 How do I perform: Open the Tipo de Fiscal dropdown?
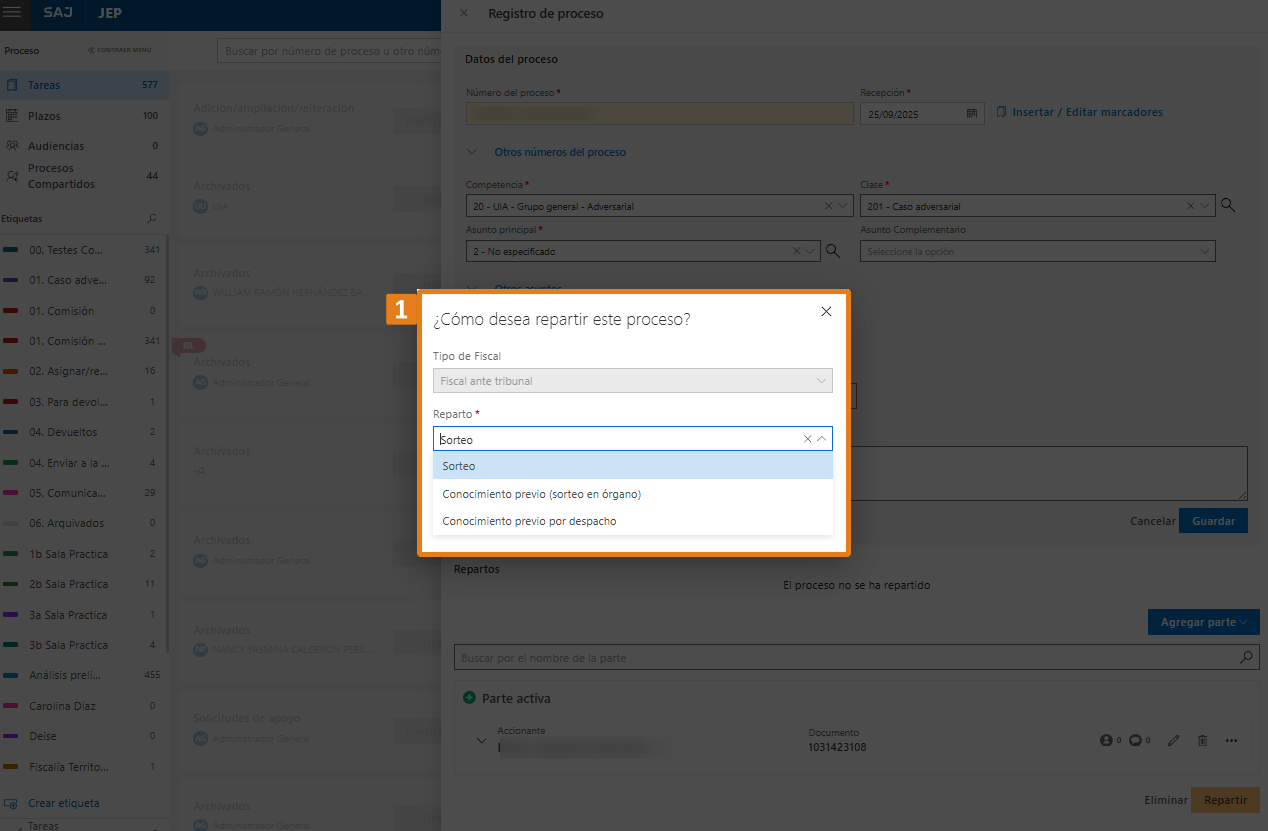tap(632, 381)
